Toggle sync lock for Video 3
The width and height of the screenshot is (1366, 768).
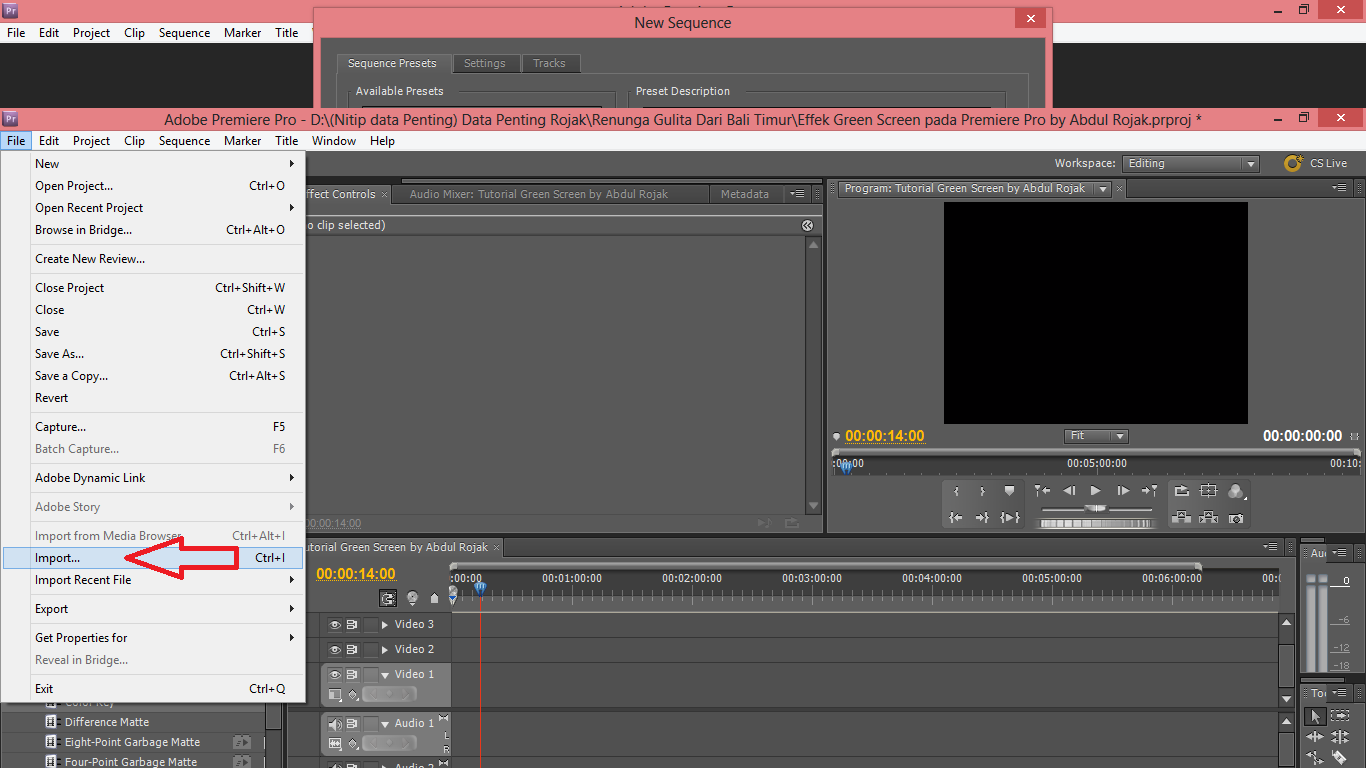coord(352,624)
